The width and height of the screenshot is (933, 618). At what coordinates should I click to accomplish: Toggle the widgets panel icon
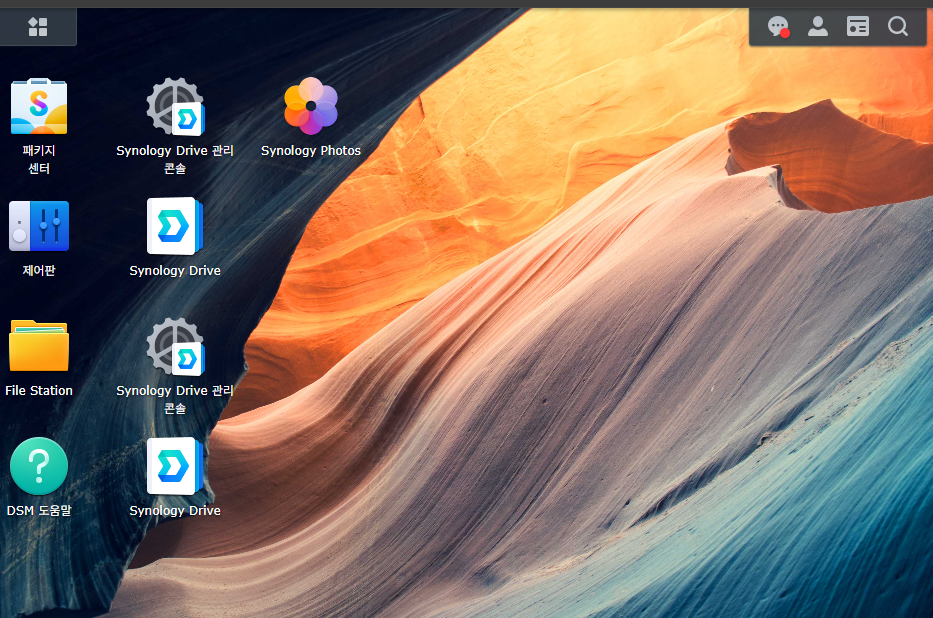coord(858,27)
